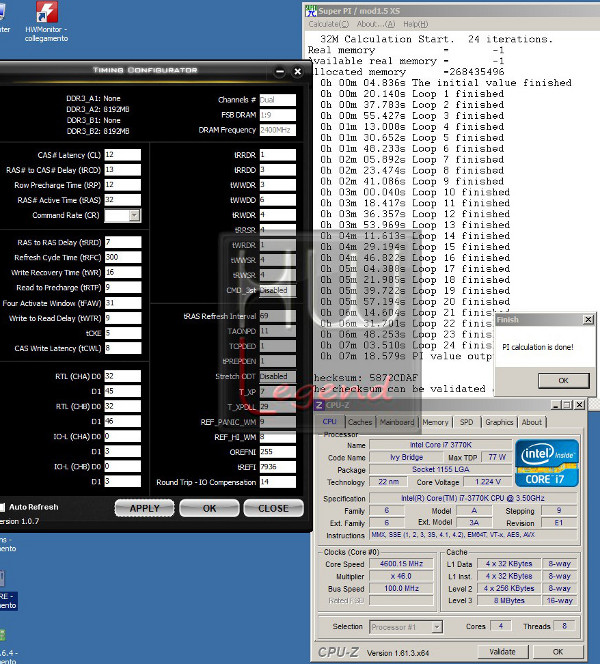Image resolution: width=600 pixels, height=664 pixels.
Task: Click the Channels # Dual field
Action: coord(278,100)
